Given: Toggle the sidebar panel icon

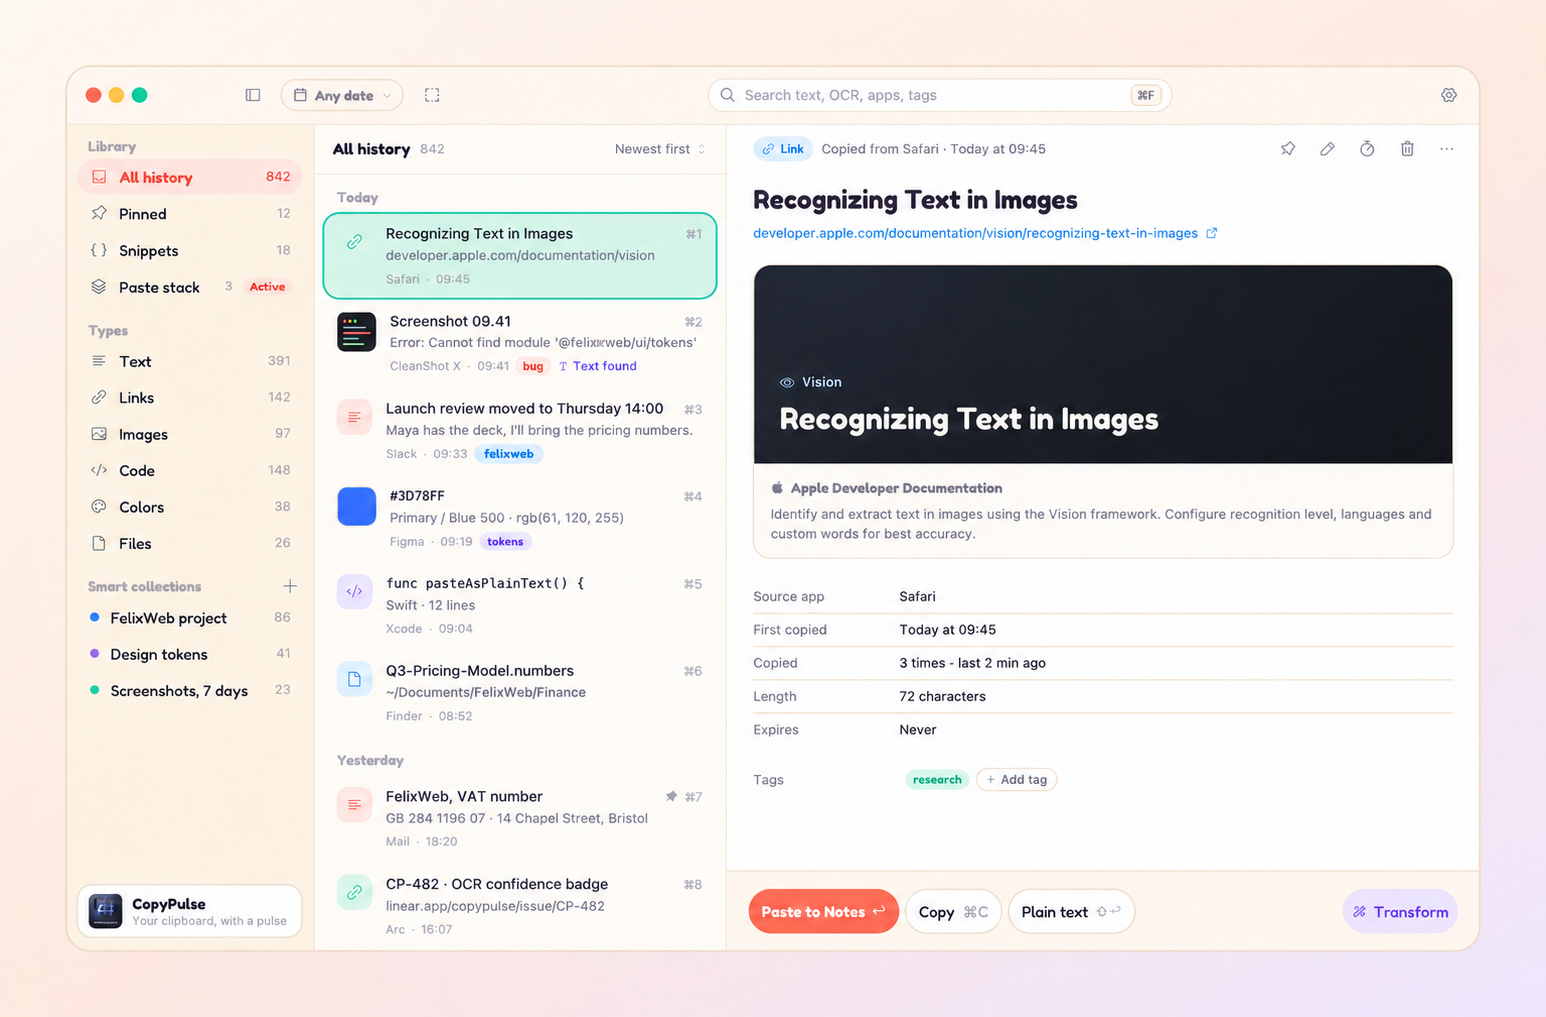Looking at the screenshot, I should coord(253,95).
